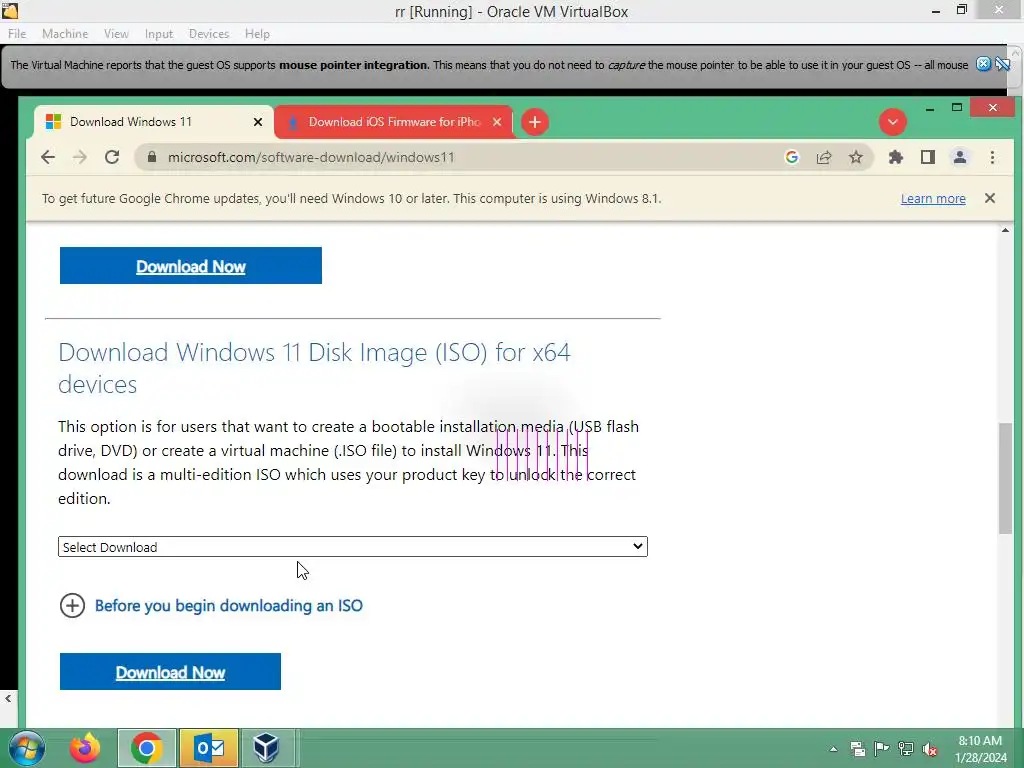Click the Action Center flag icon
The width and height of the screenshot is (1024, 768).
pyautogui.click(x=882, y=749)
